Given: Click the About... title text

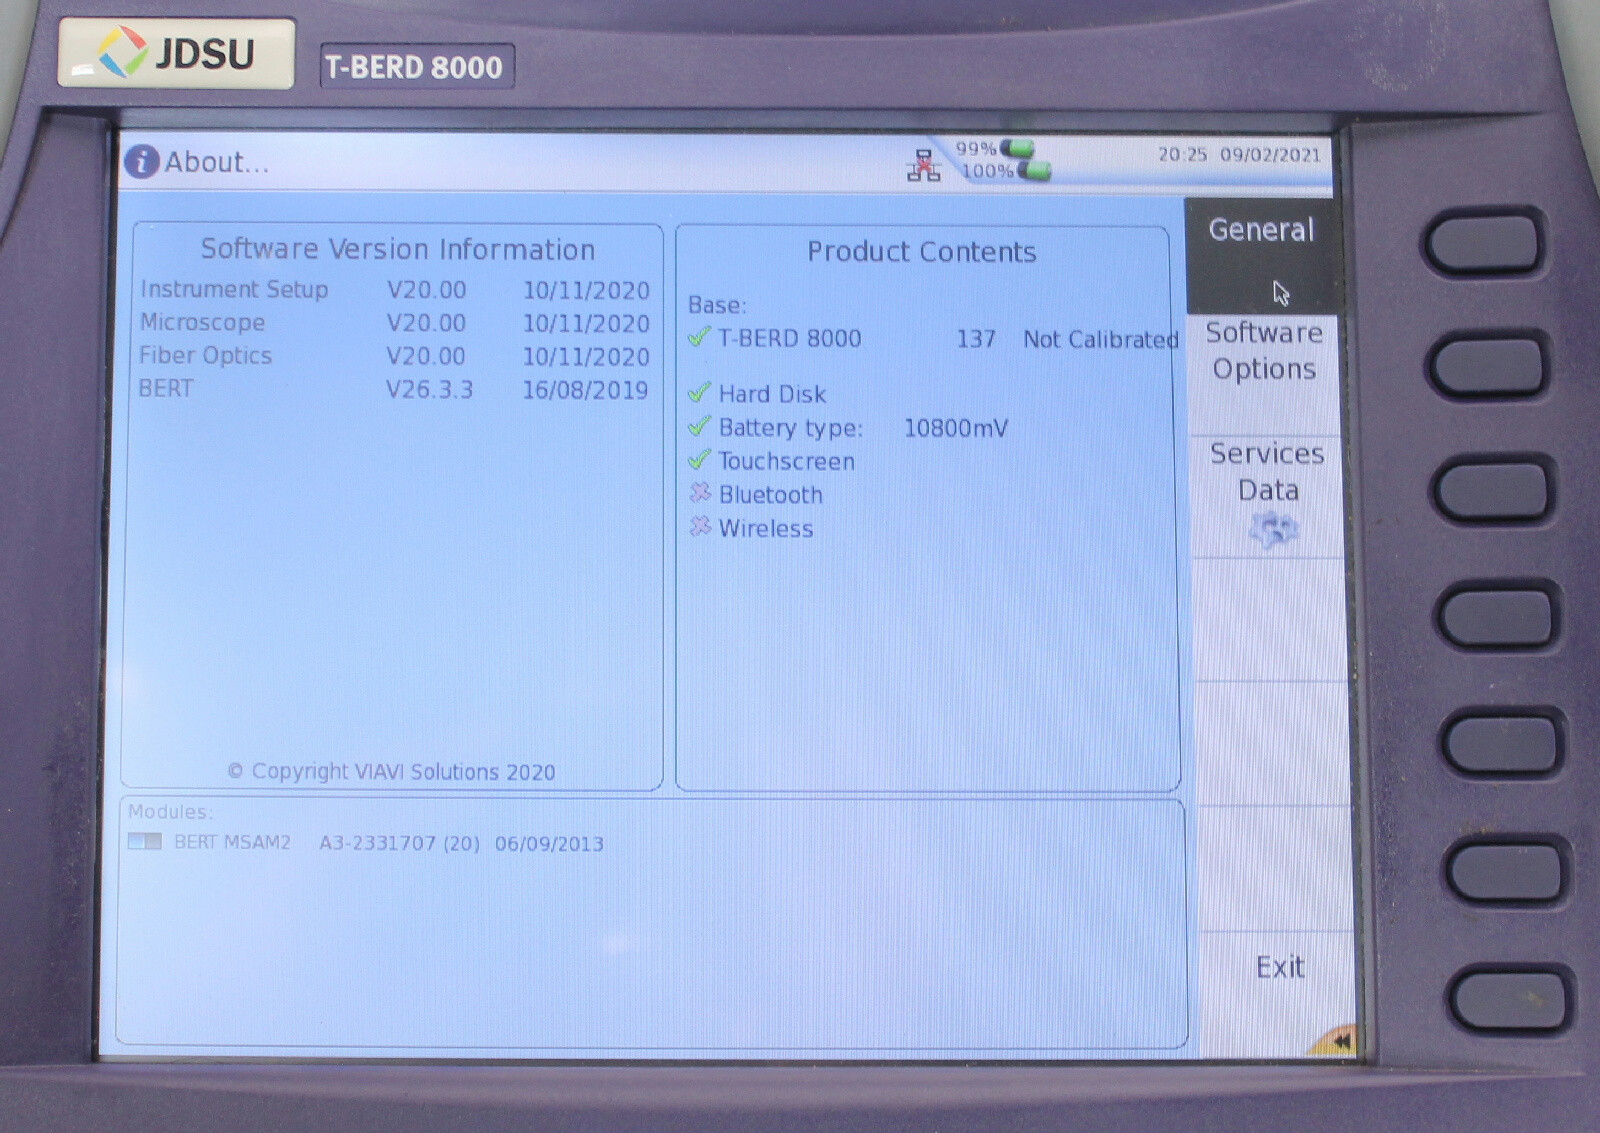Looking at the screenshot, I should (217, 162).
